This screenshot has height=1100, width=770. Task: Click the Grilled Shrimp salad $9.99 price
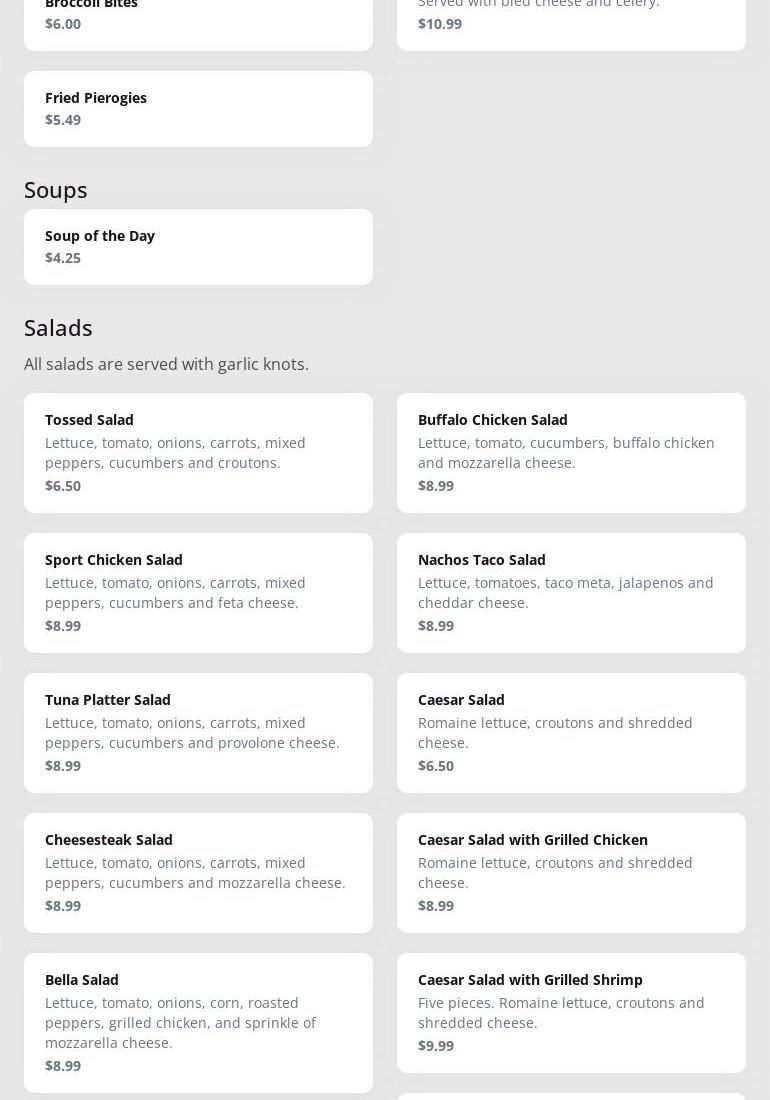[x=436, y=1046]
